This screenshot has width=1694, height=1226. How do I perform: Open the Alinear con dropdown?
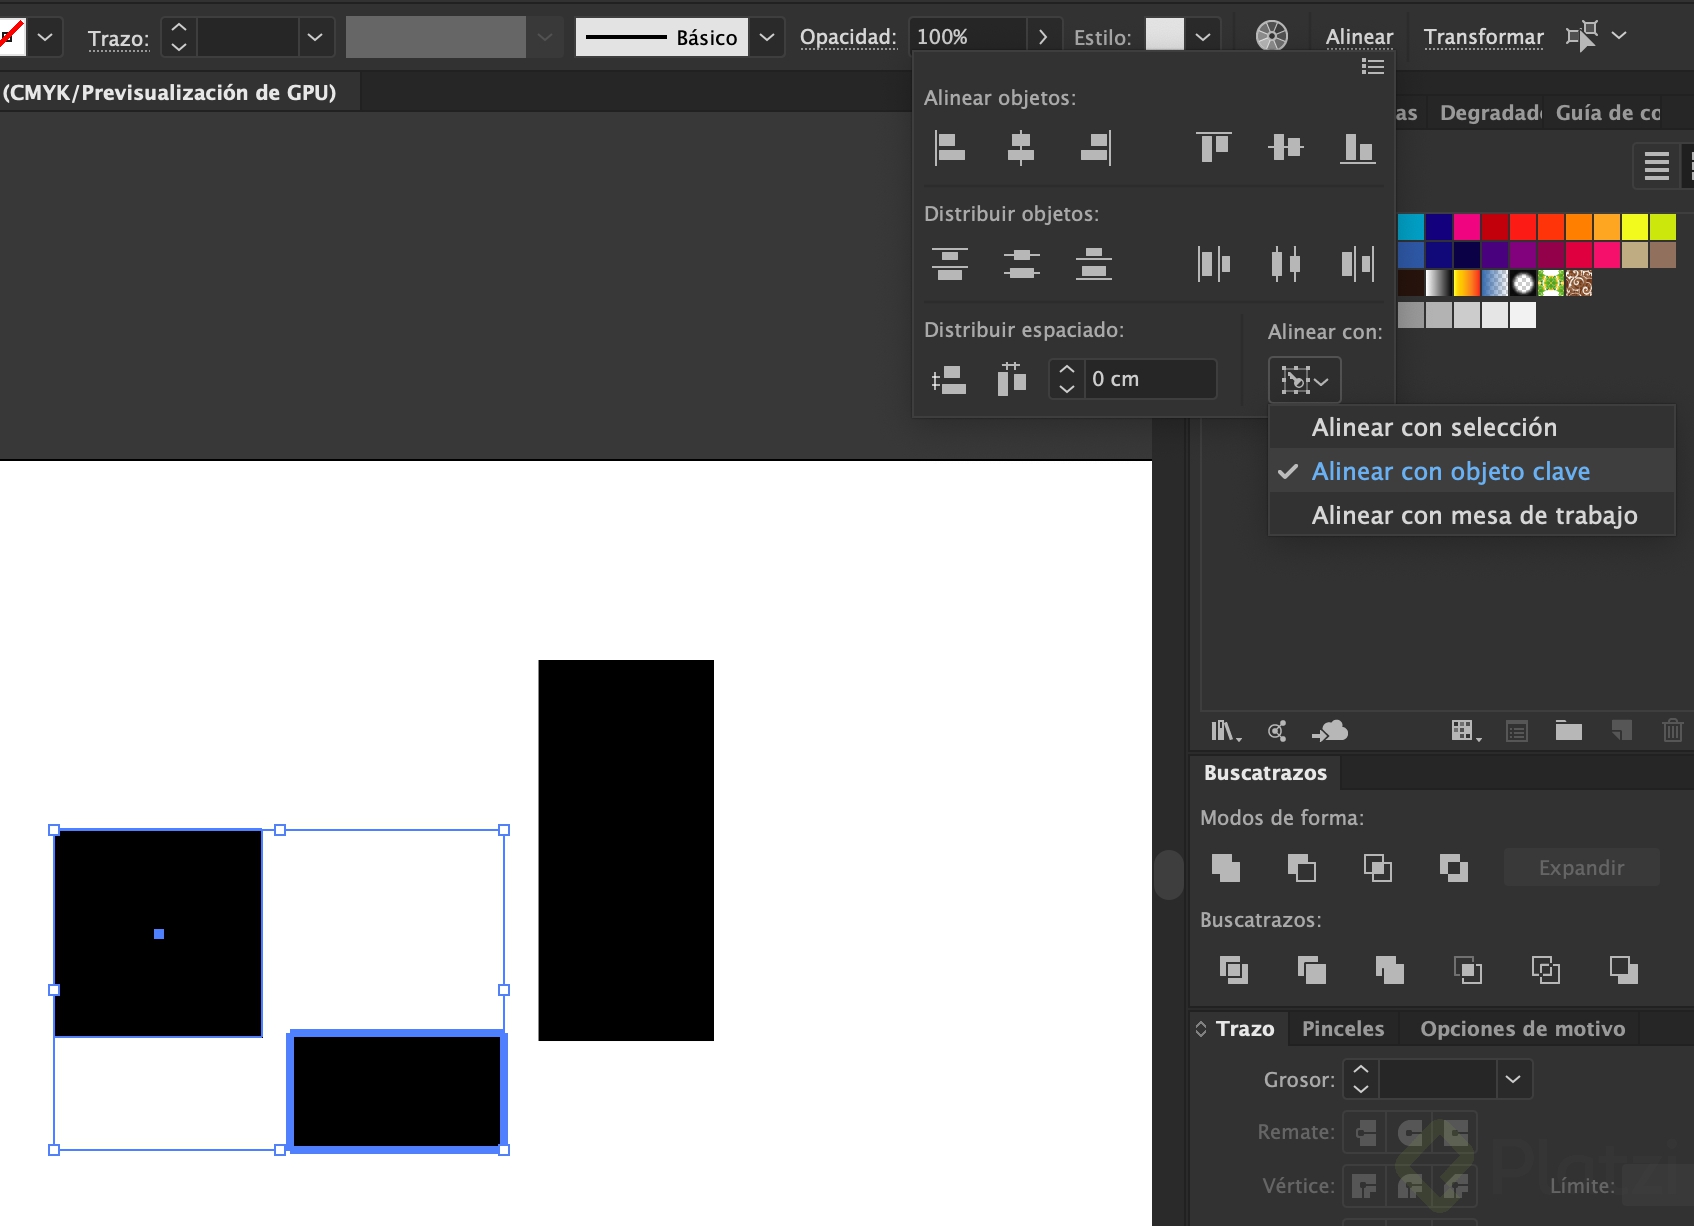point(1305,380)
